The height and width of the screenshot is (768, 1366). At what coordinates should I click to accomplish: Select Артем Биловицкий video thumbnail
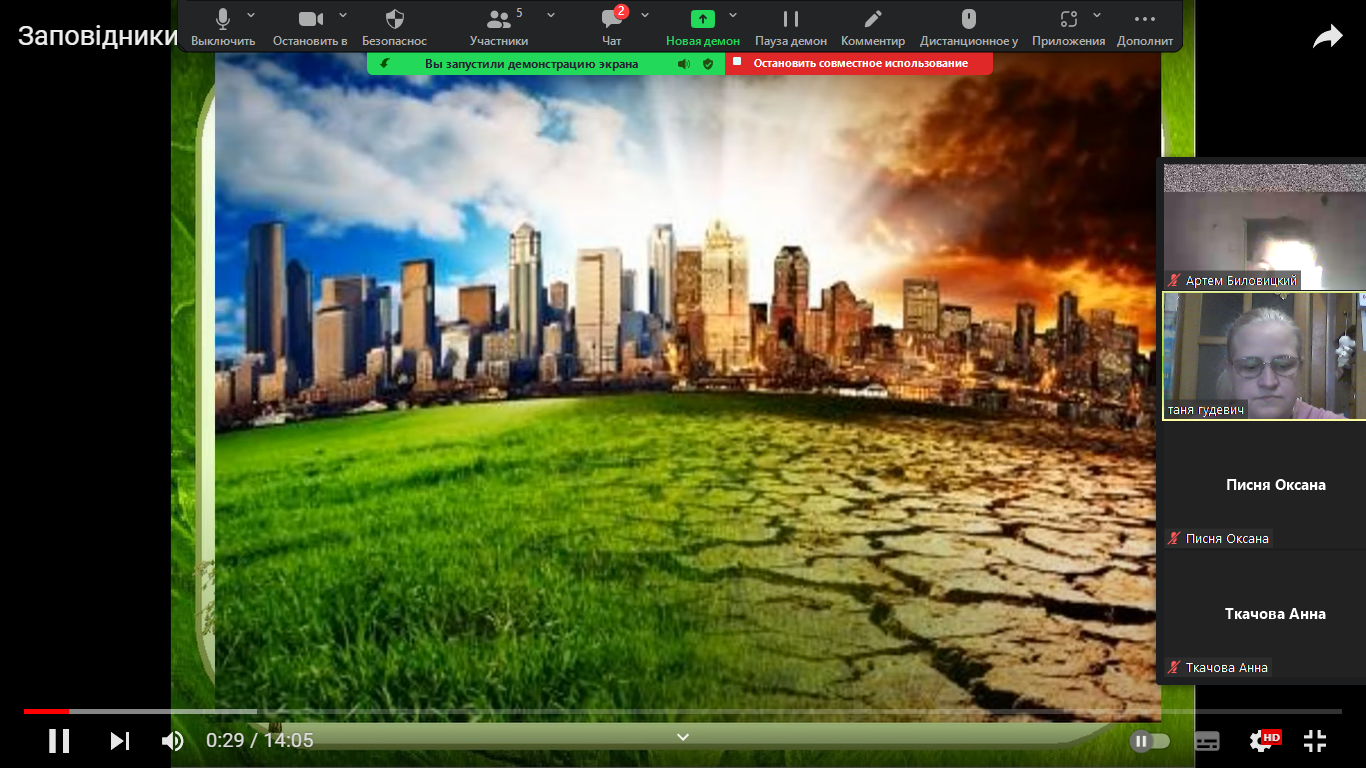1264,227
